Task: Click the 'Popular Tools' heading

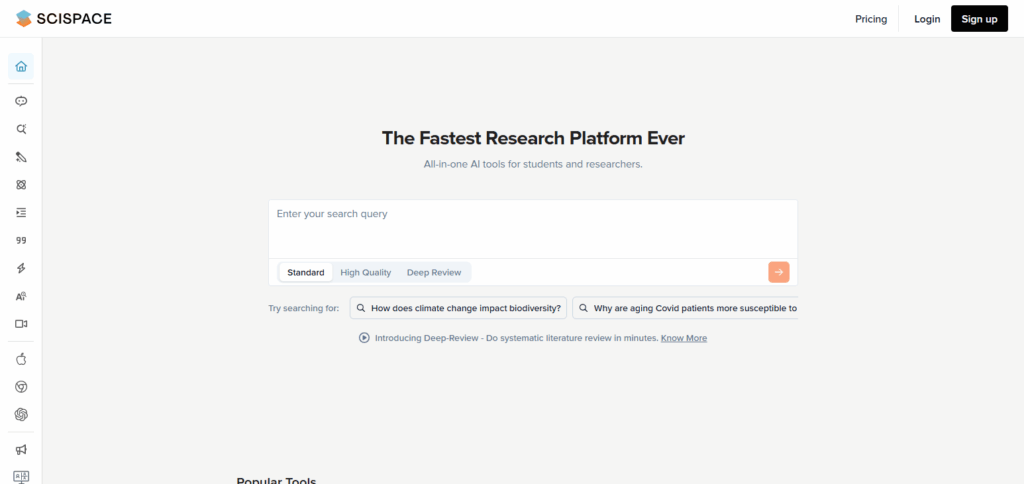Action: click(x=276, y=480)
